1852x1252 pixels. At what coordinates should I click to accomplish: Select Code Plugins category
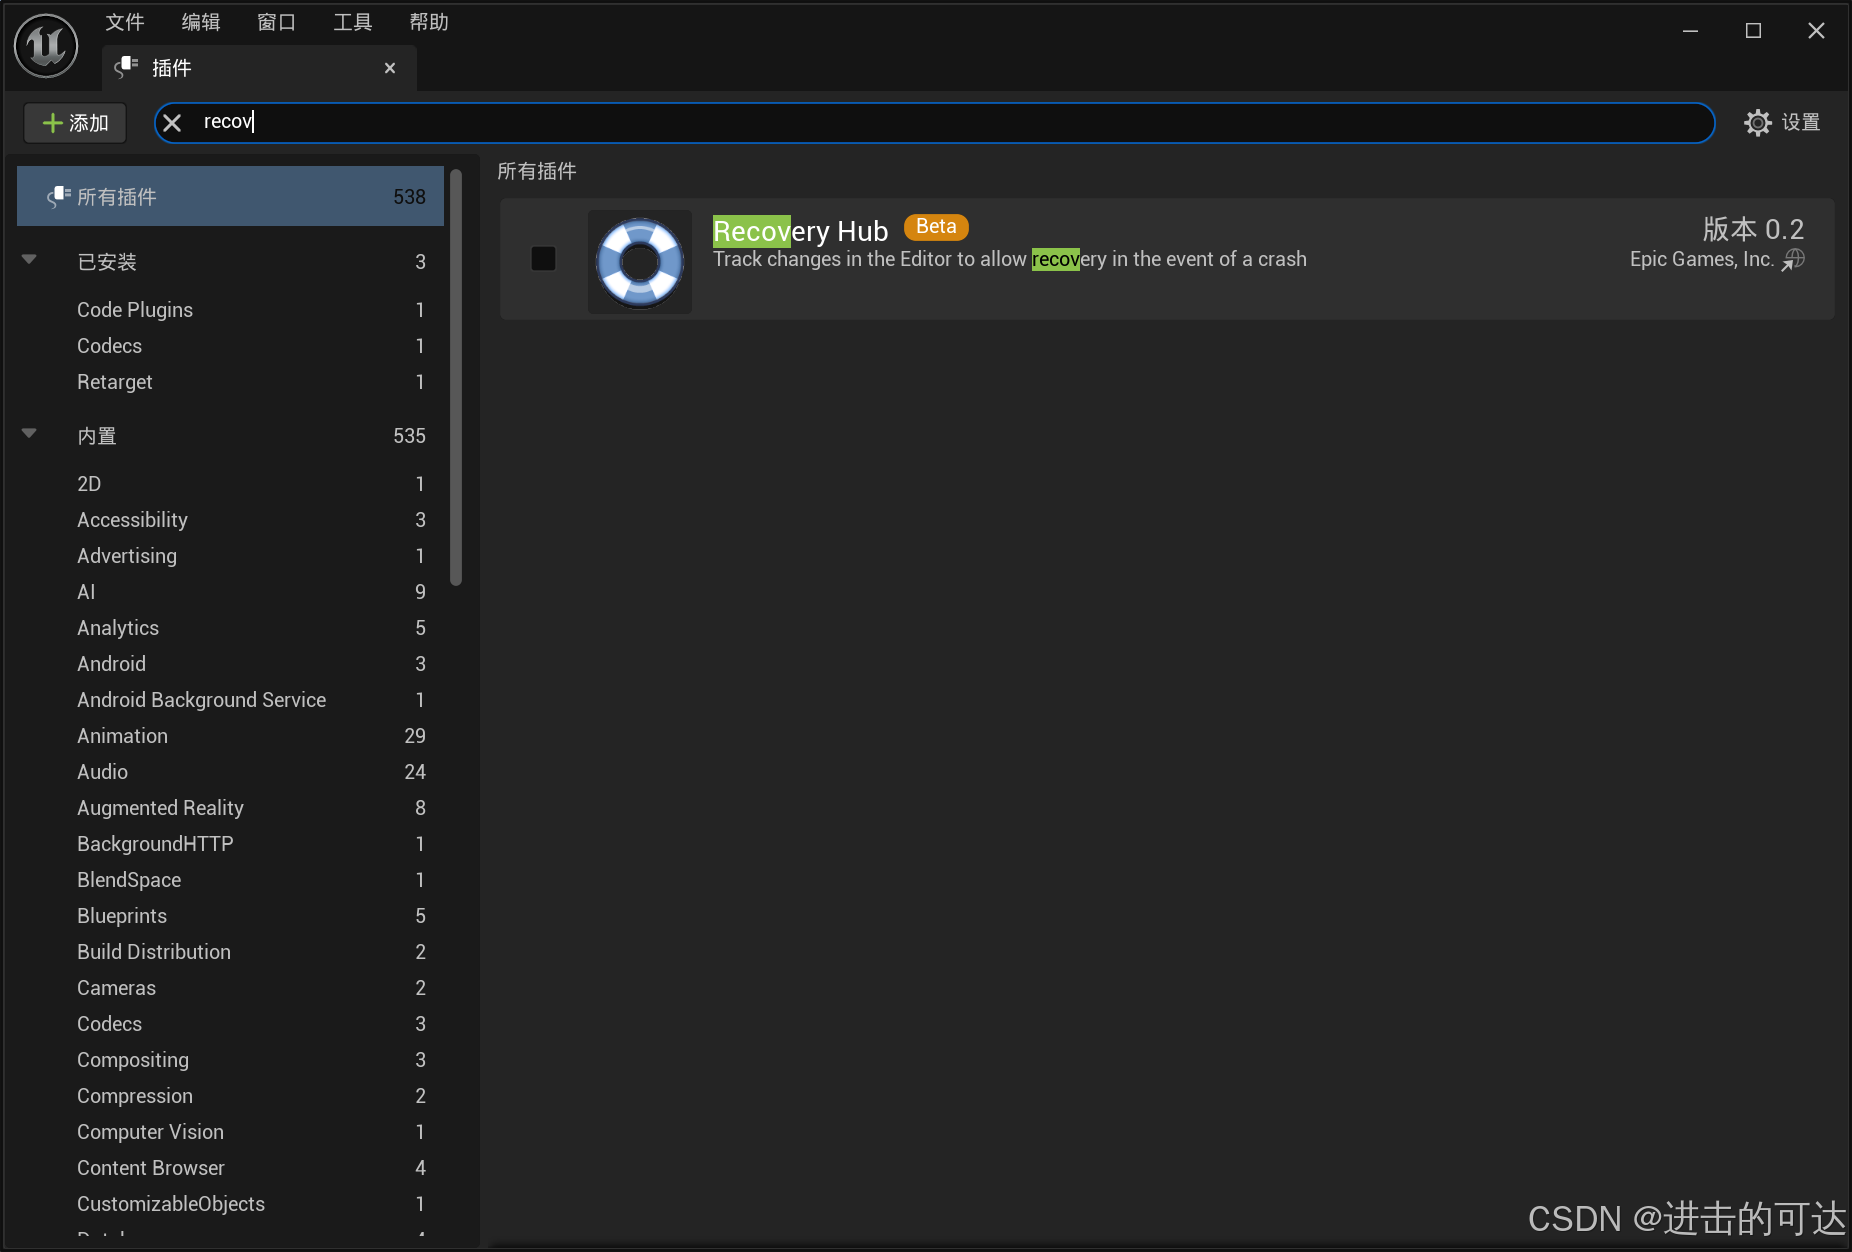[231, 310]
